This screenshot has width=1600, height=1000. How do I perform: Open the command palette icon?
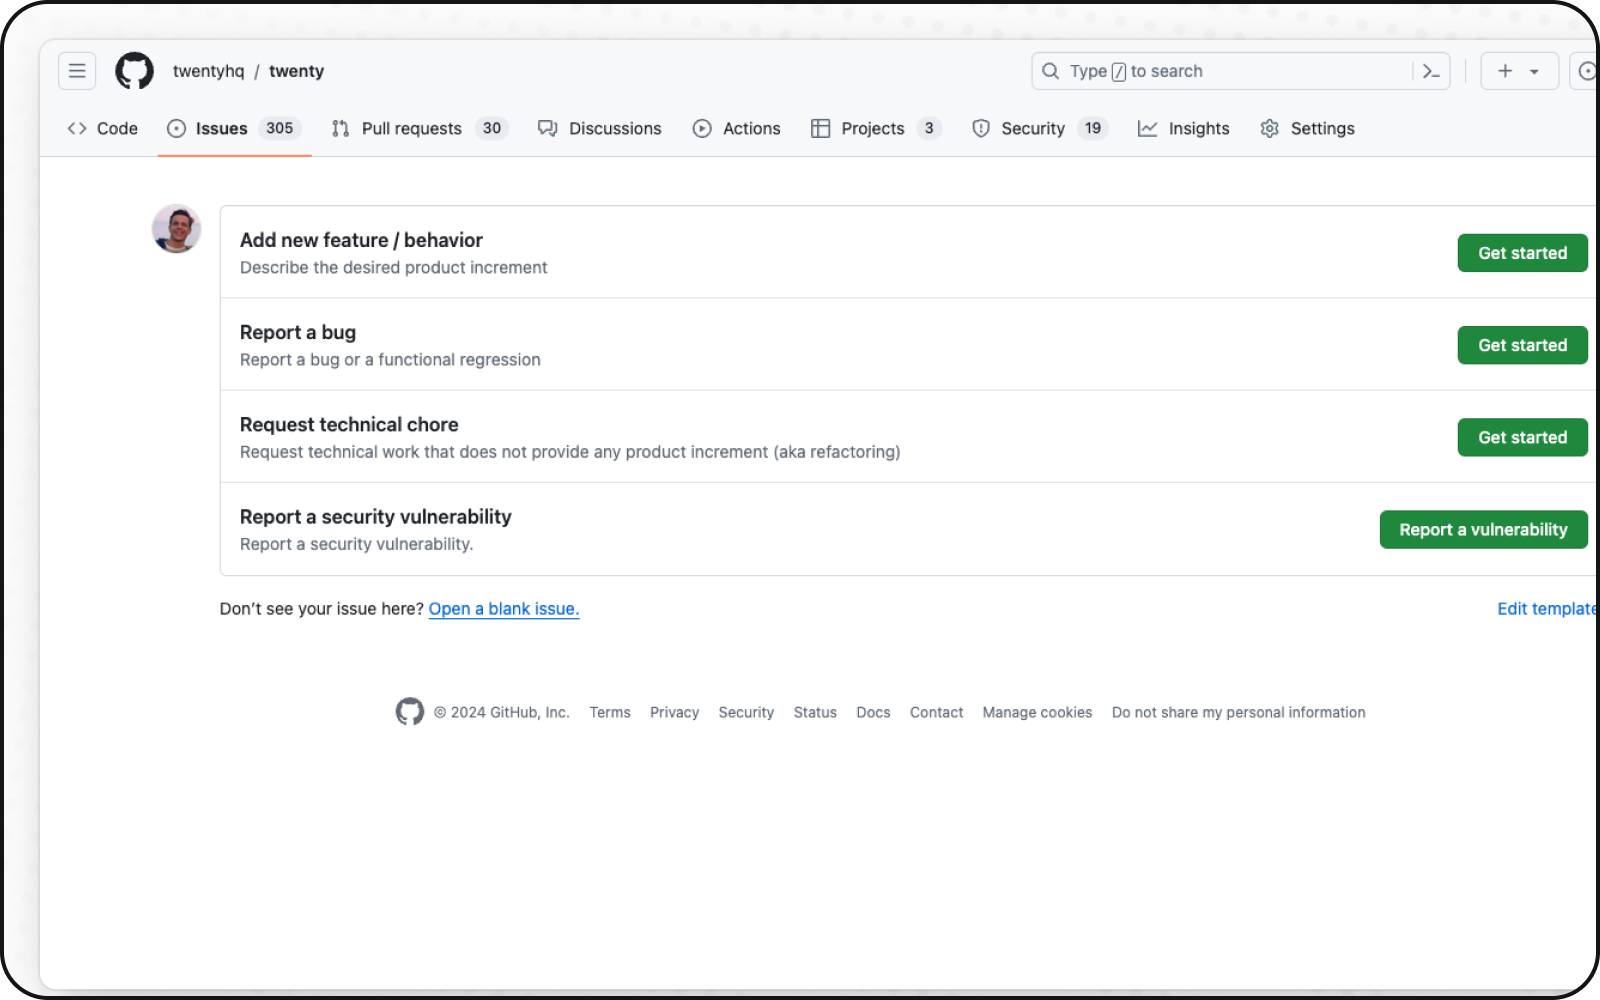pyautogui.click(x=1431, y=71)
